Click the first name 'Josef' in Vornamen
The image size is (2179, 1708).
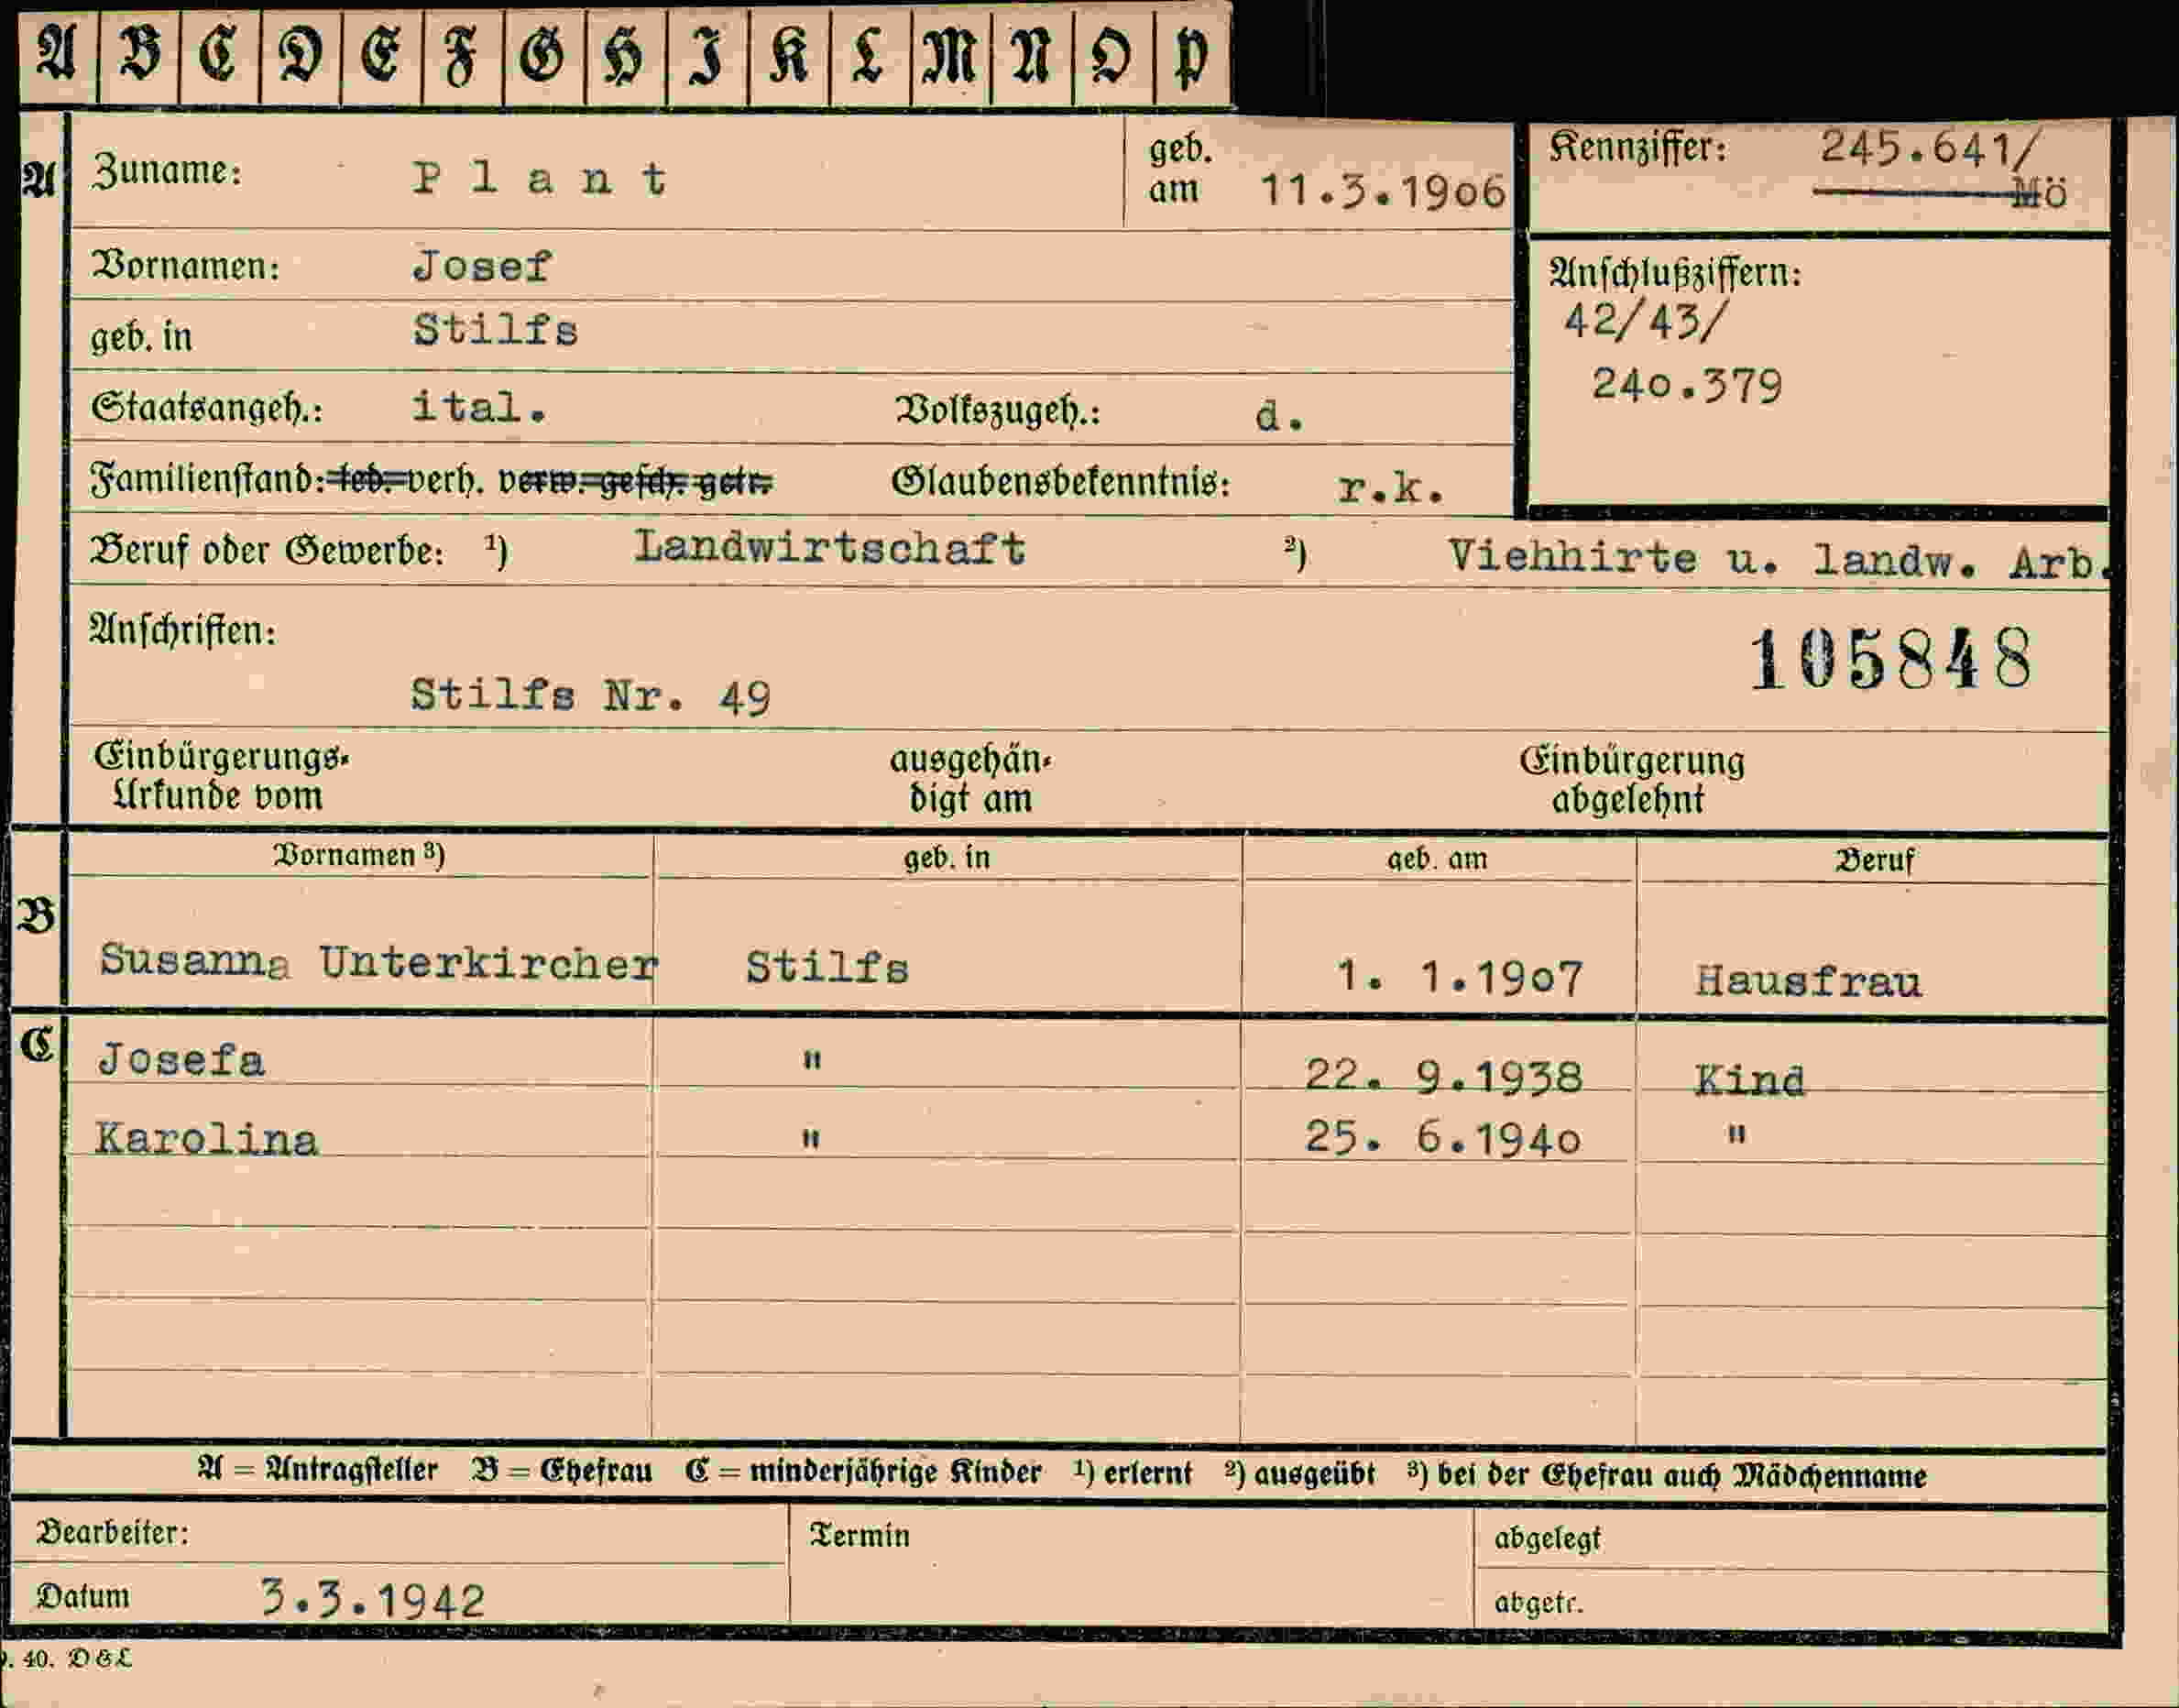click(481, 266)
